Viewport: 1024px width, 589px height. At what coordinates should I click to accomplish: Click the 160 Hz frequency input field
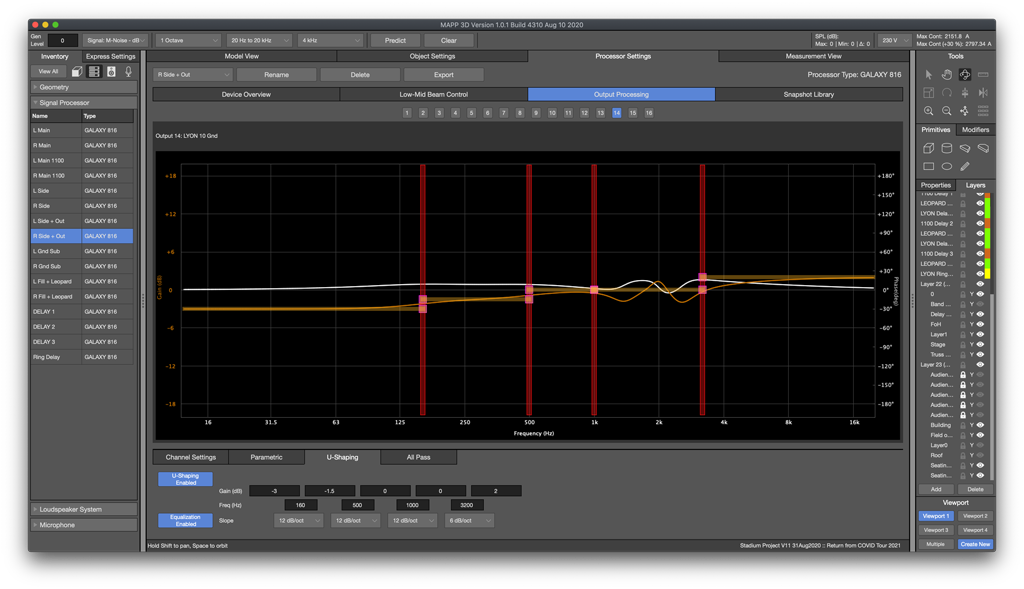pyautogui.click(x=301, y=505)
